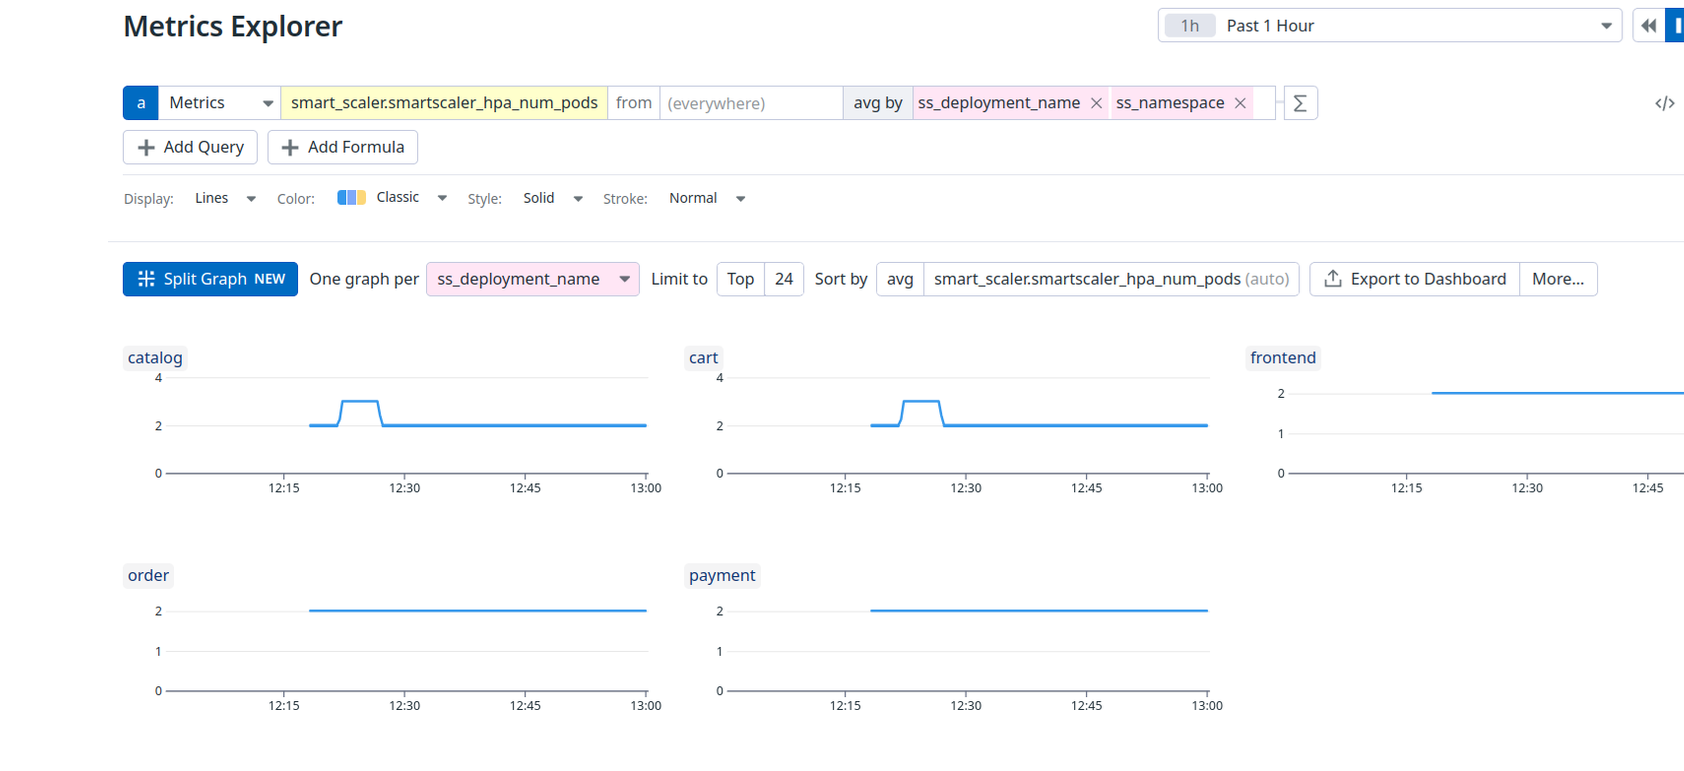Open the One graph per ss_deployment_name dropdown
Viewport: 1684px width, 771px height.
click(533, 279)
